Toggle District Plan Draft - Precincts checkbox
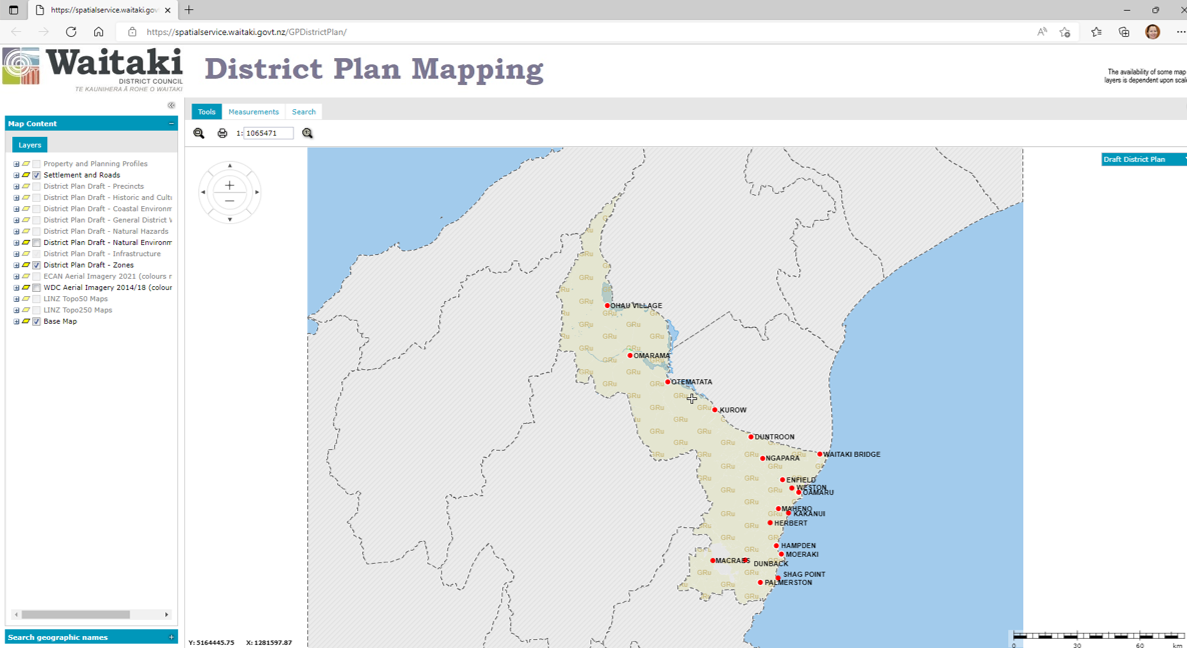This screenshot has height=652, width=1187. pyautogui.click(x=36, y=186)
